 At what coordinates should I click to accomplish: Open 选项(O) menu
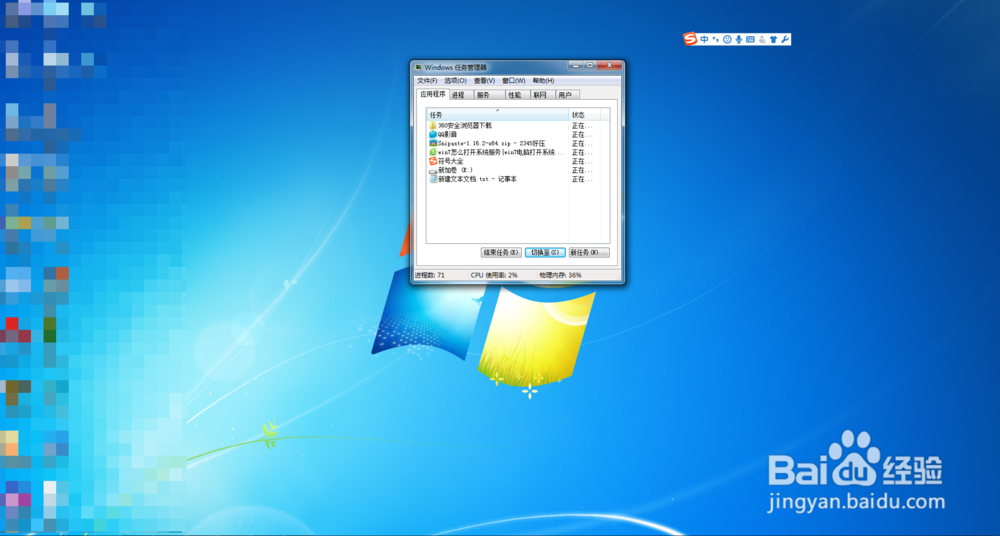coord(455,81)
